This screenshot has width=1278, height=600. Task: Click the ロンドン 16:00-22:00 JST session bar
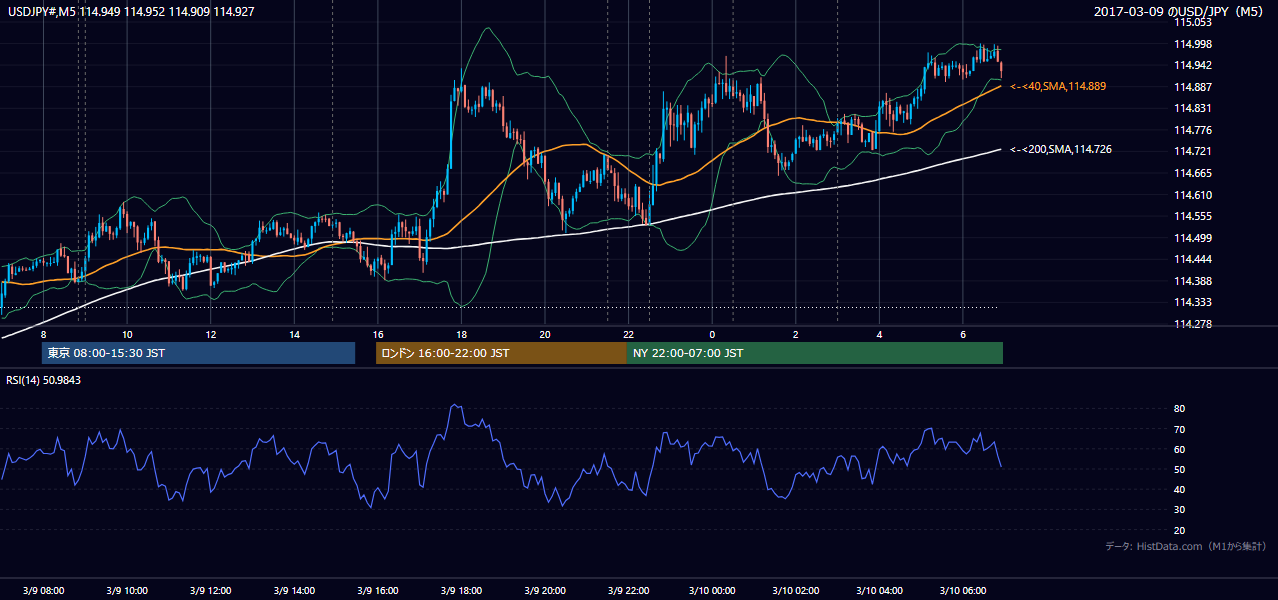point(501,353)
